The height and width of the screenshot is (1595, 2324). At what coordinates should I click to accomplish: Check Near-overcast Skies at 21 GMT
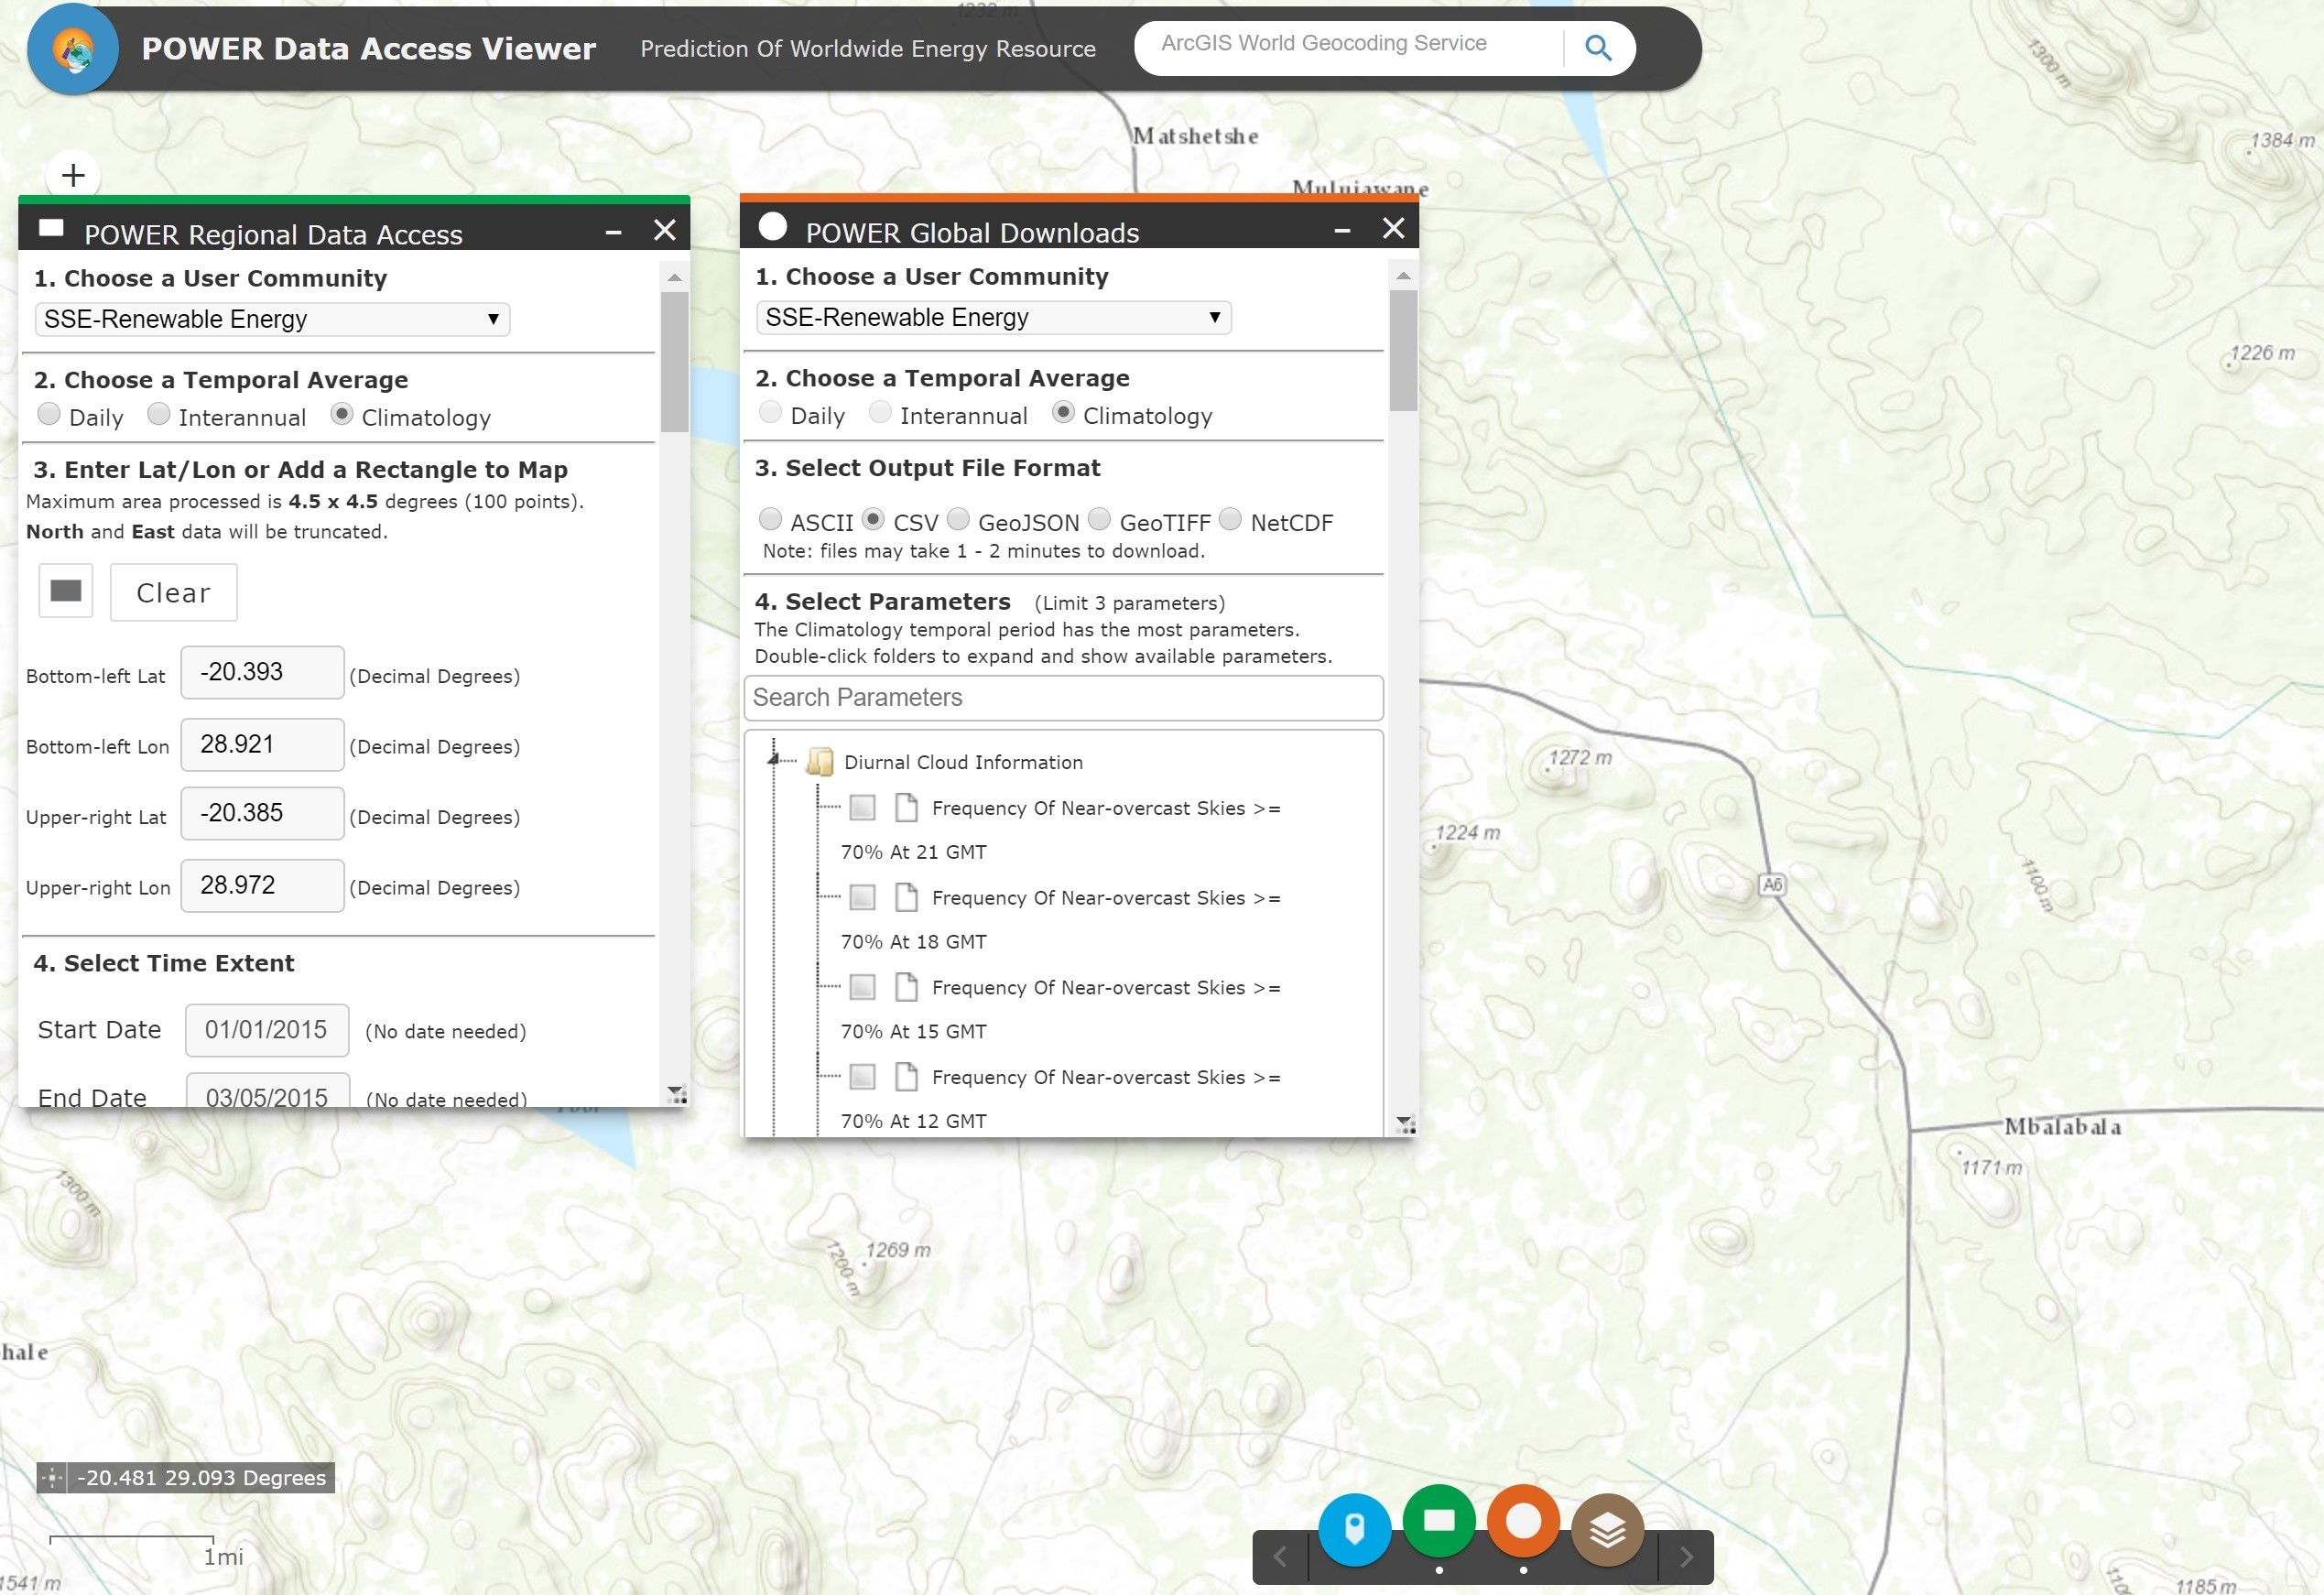[862, 808]
